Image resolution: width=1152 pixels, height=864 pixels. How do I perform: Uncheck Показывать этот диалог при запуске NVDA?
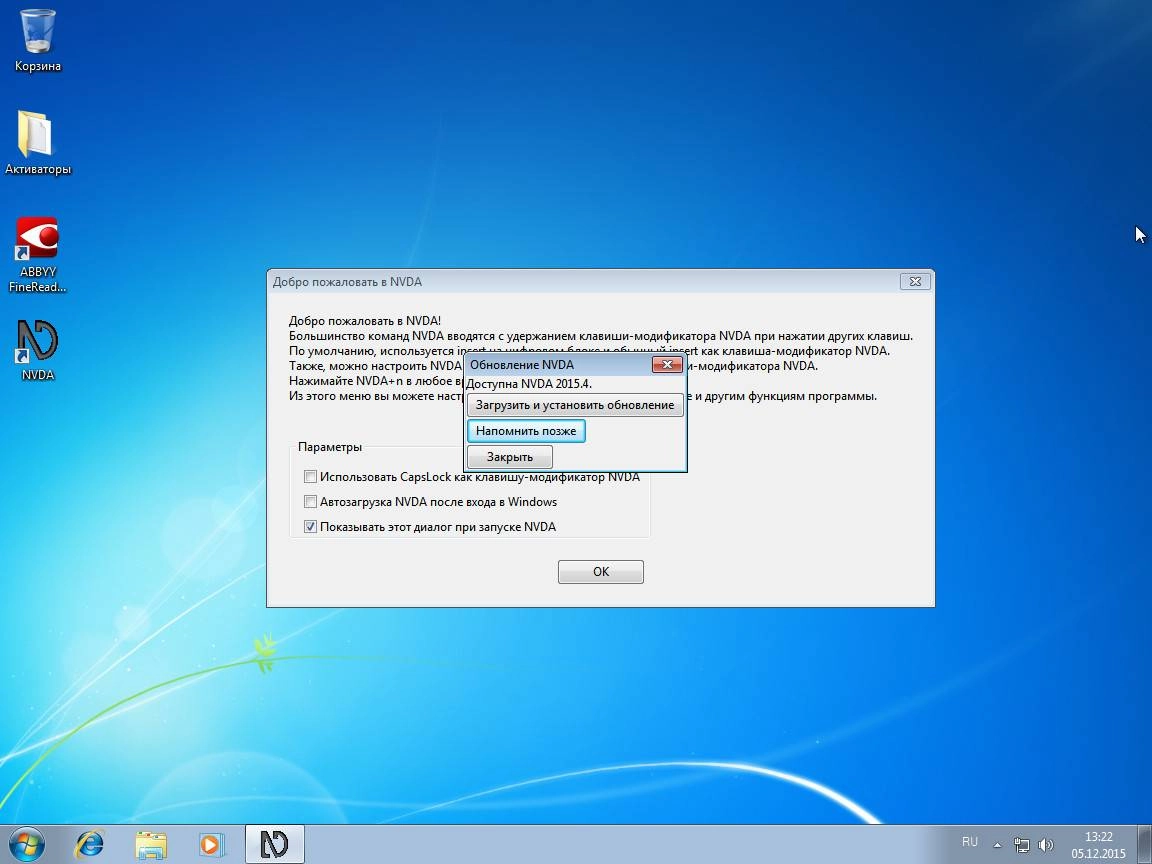tap(430, 527)
